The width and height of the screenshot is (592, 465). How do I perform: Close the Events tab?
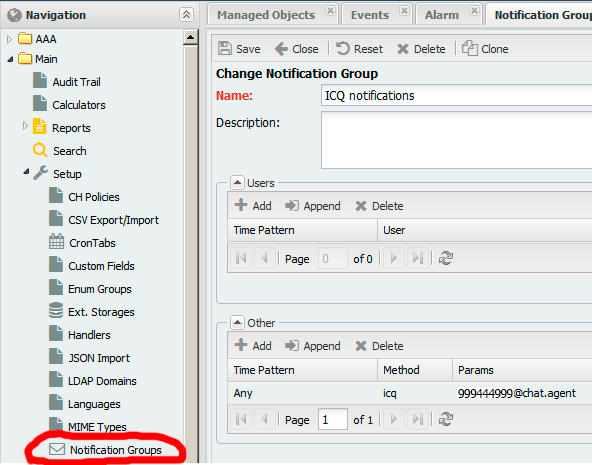point(404,10)
